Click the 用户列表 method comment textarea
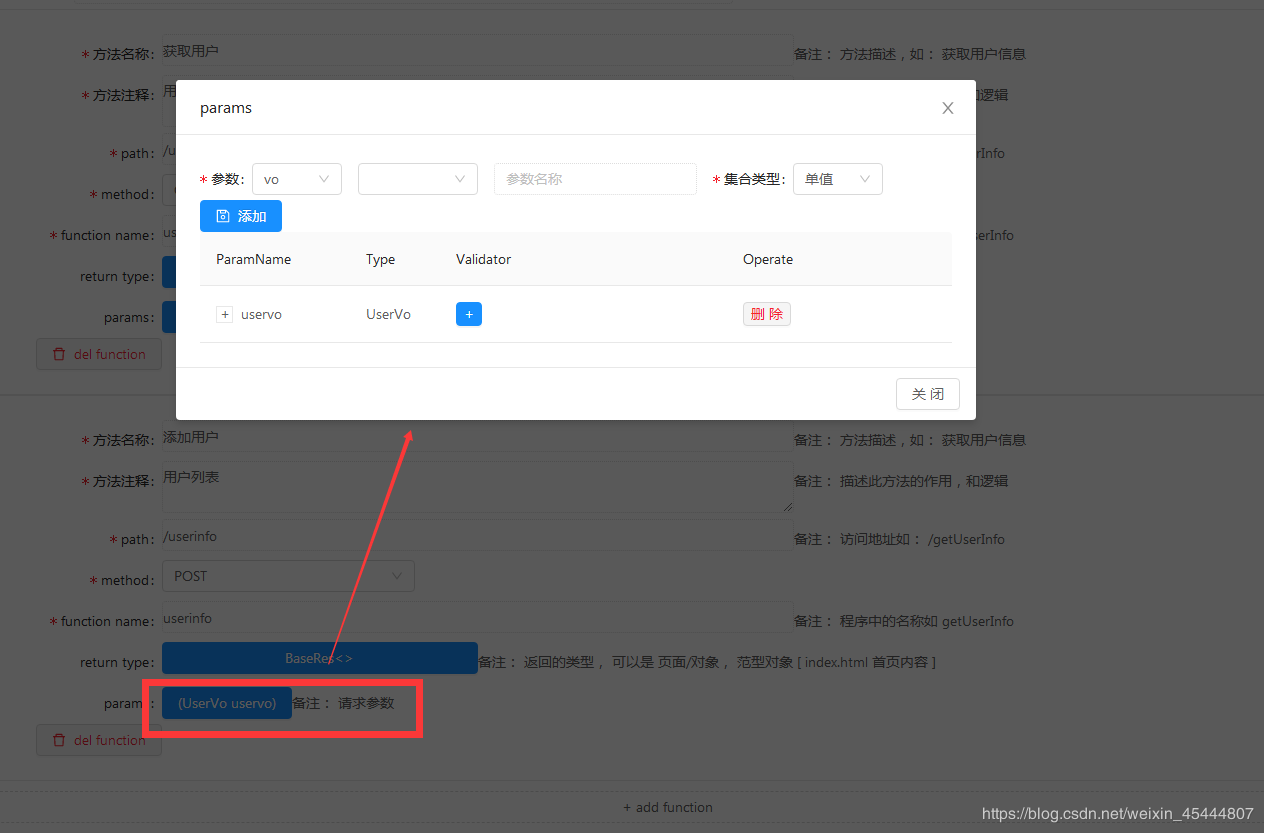The width and height of the screenshot is (1264, 833). 477,487
